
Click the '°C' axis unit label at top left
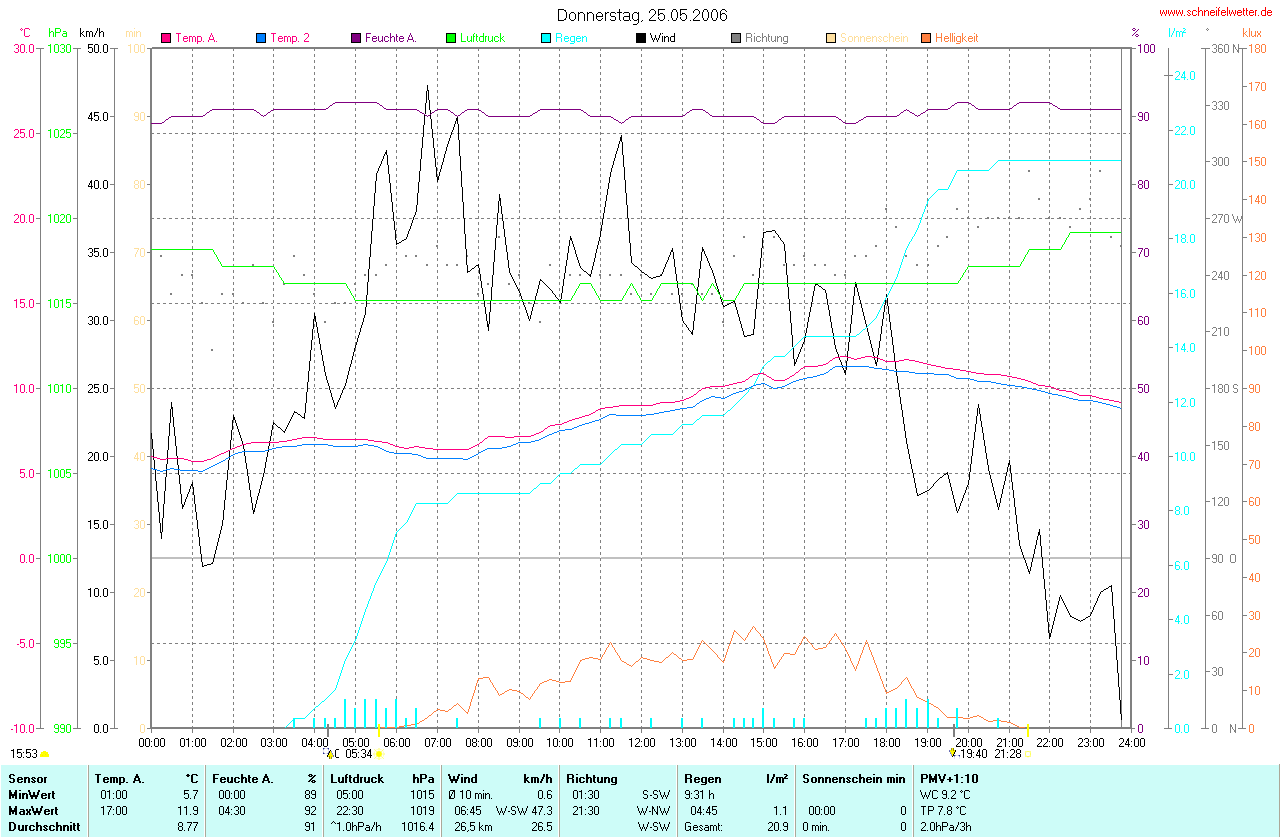[25, 34]
